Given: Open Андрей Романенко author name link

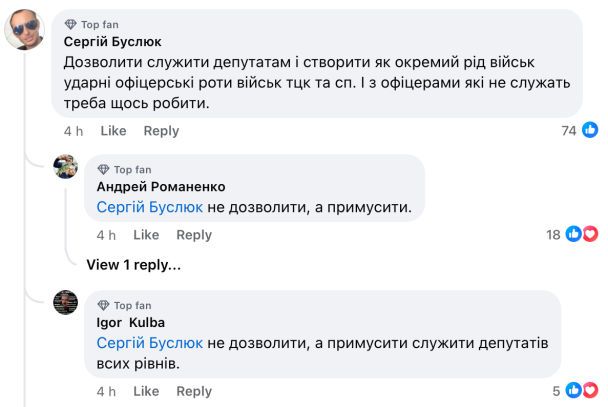Looking at the screenshot, I should click(x=160, y=187).
